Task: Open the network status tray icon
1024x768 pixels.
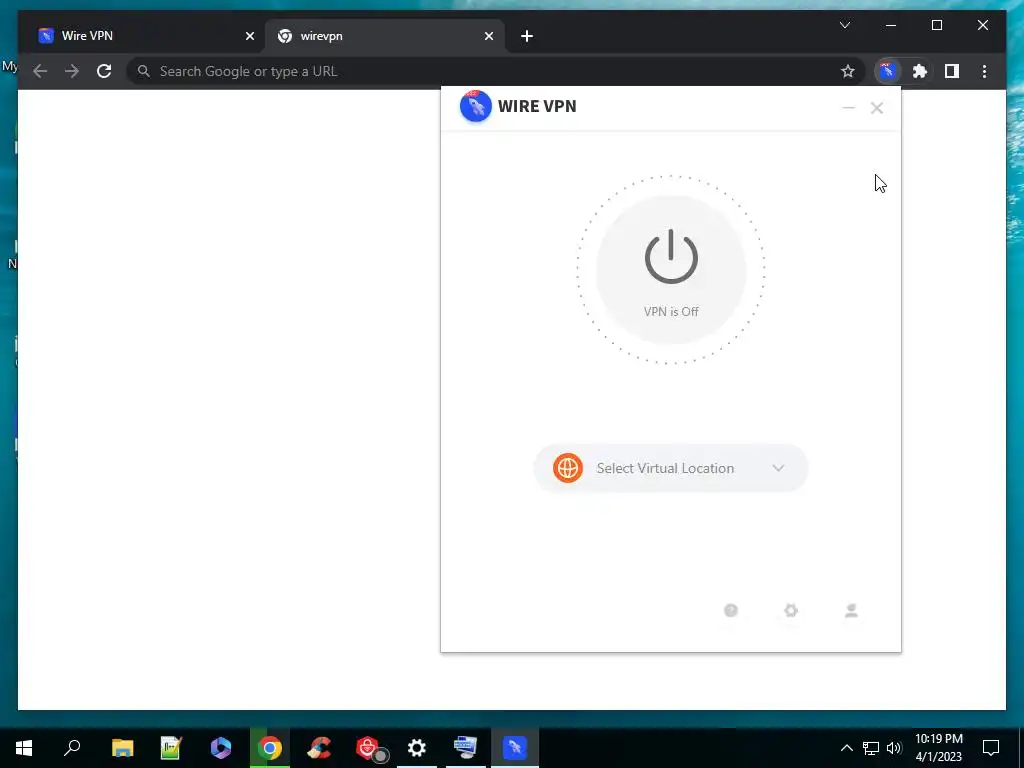Action: click(x=871, y=748)
